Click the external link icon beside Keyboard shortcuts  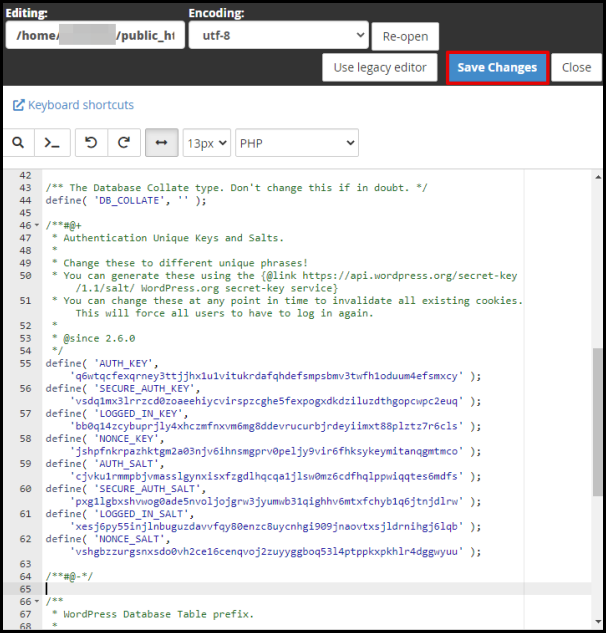pyautogui.click(x=19, y=105)
